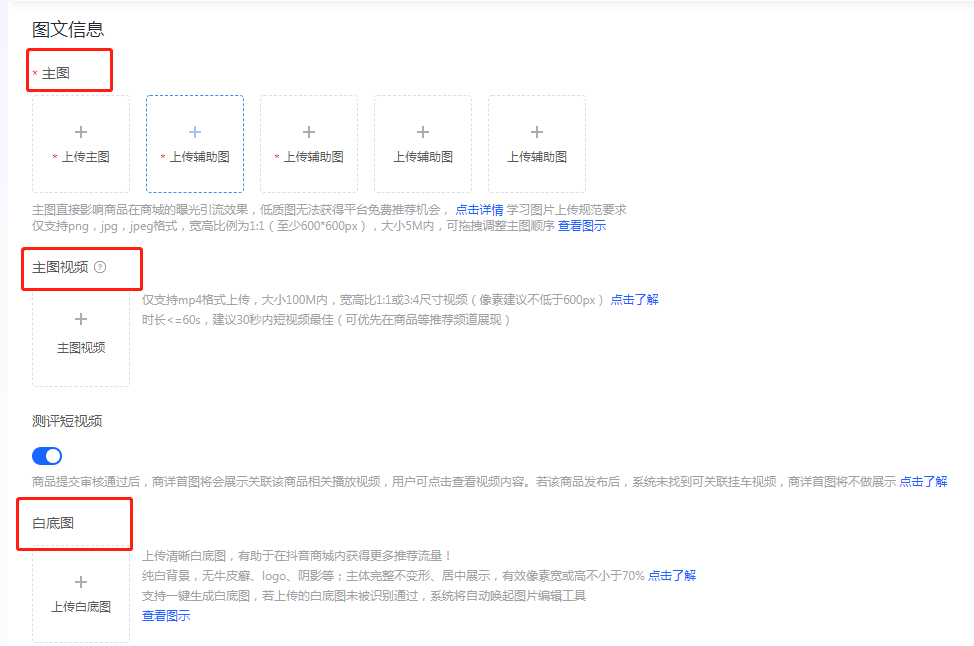Click the 上传主图 upload slot

[x=81, y=143]
